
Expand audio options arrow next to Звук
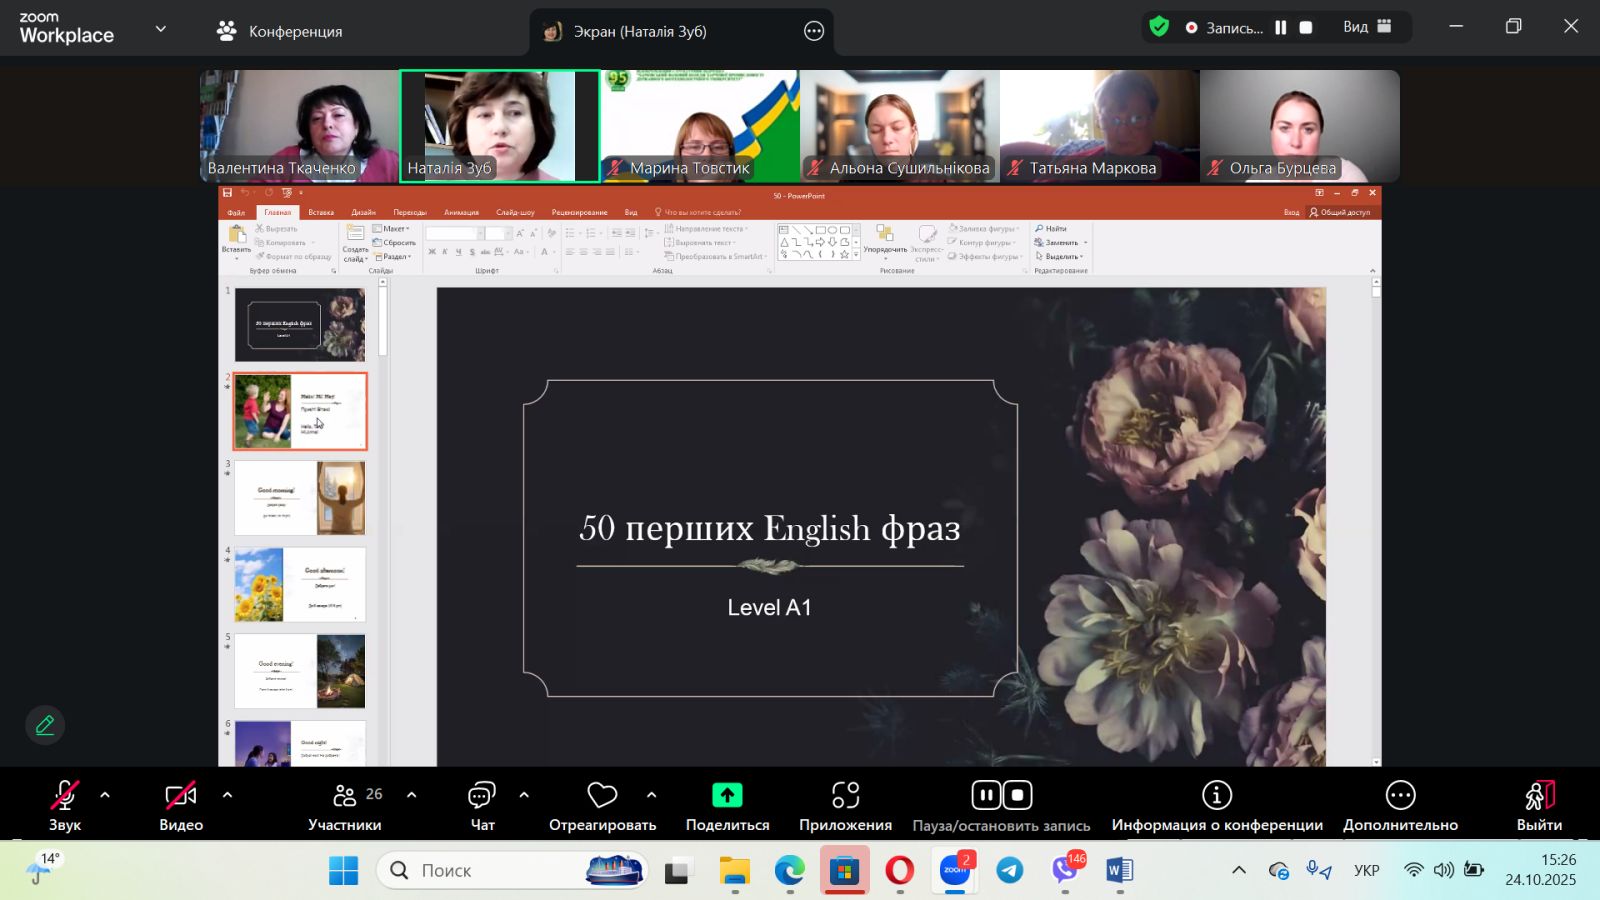pyautogui.click(x=105, y=795)
